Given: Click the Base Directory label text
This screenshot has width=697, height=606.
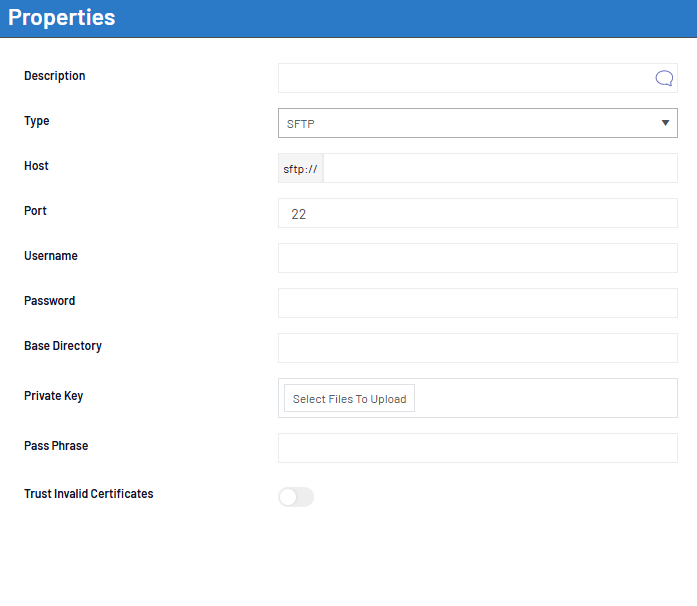Looking at the screenshot, I should (x=63, y=346).
